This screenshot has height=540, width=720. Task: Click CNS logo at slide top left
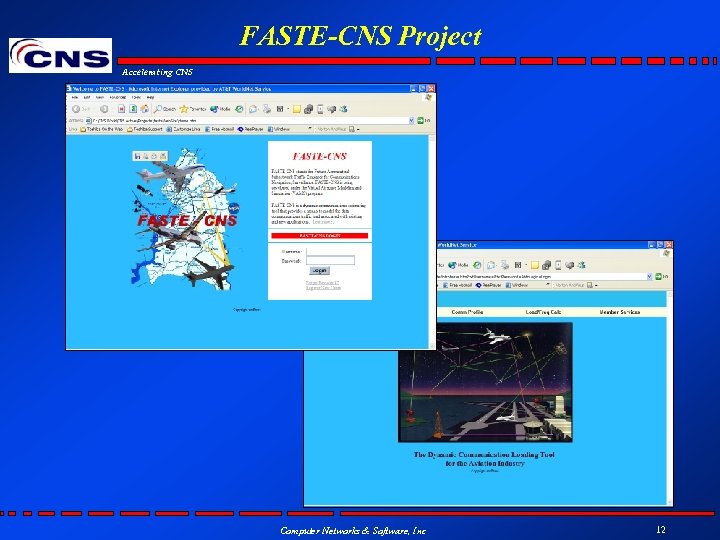pyautogui.click(x=60, y=56)
